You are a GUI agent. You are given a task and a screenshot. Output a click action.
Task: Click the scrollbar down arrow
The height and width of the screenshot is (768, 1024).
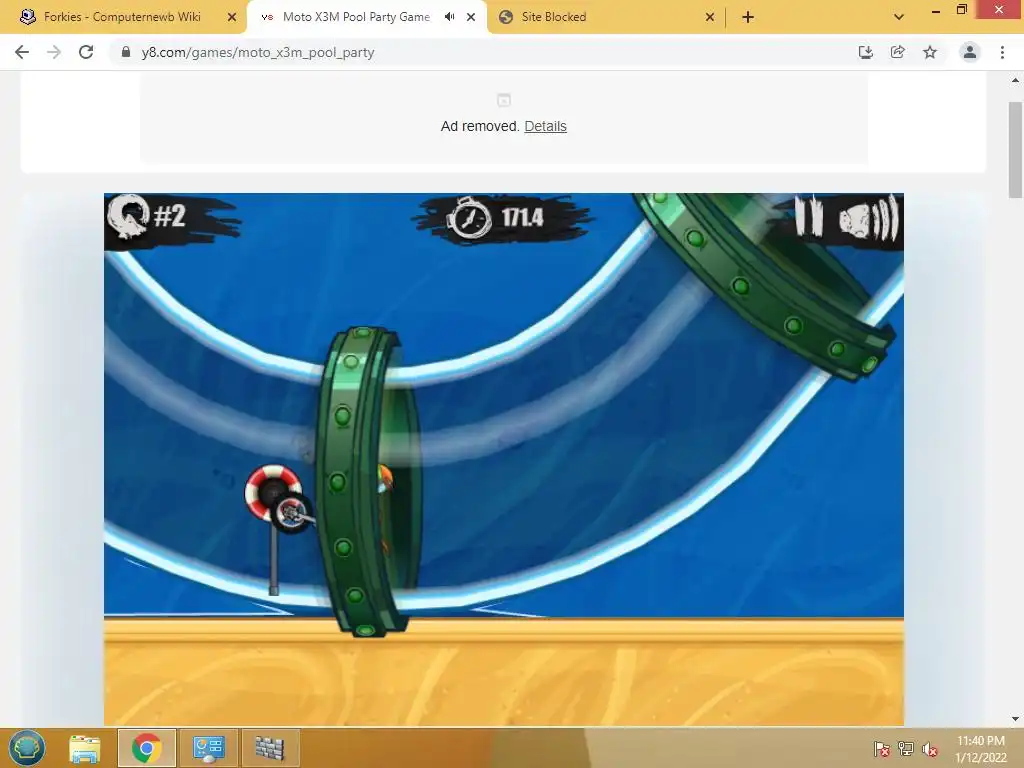(1015, 719)
